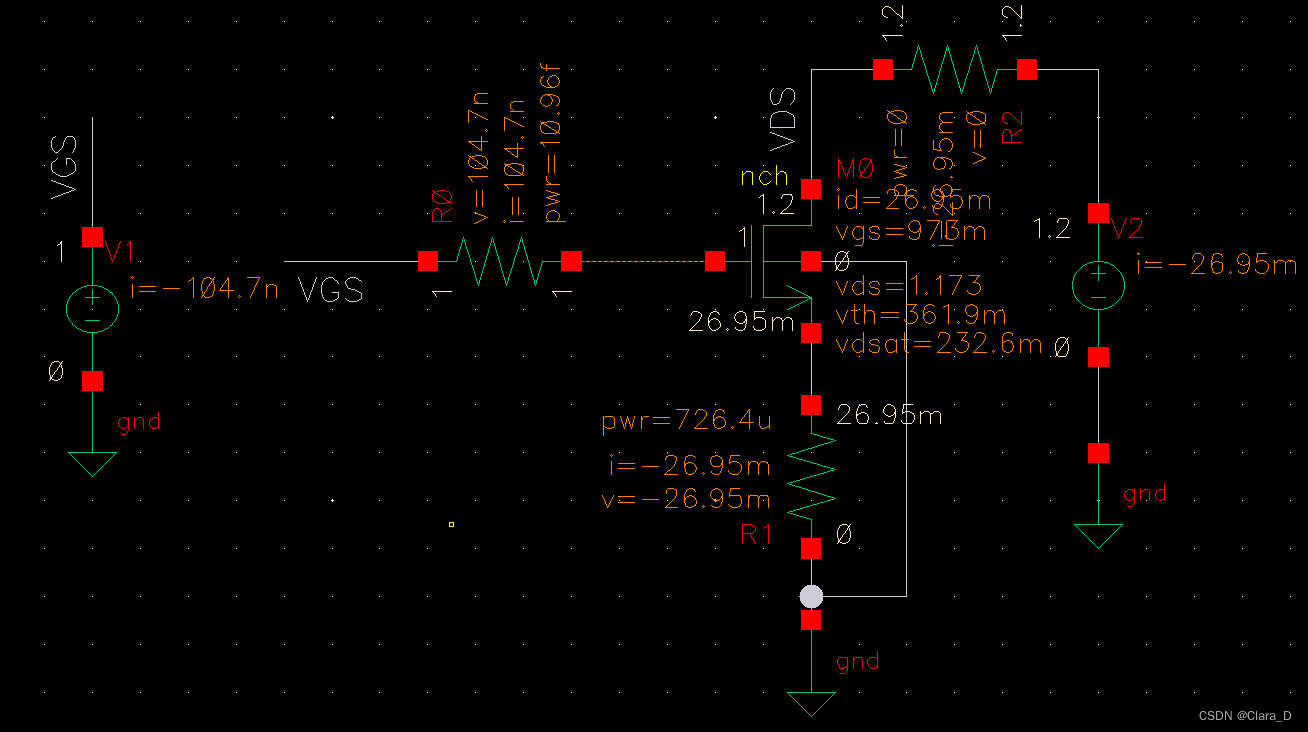1308x732 pixels.
Task: Click the MOSFET gate red pin
Action: click(715, 261)
